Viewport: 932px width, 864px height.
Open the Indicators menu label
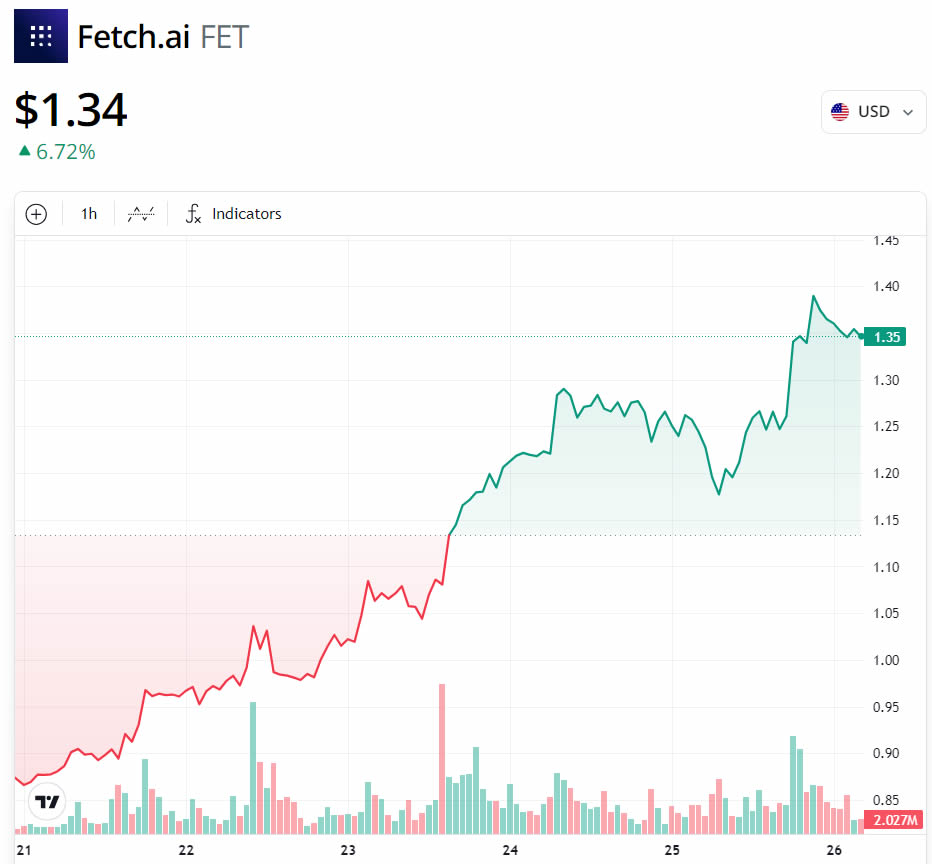coord(247,214)
